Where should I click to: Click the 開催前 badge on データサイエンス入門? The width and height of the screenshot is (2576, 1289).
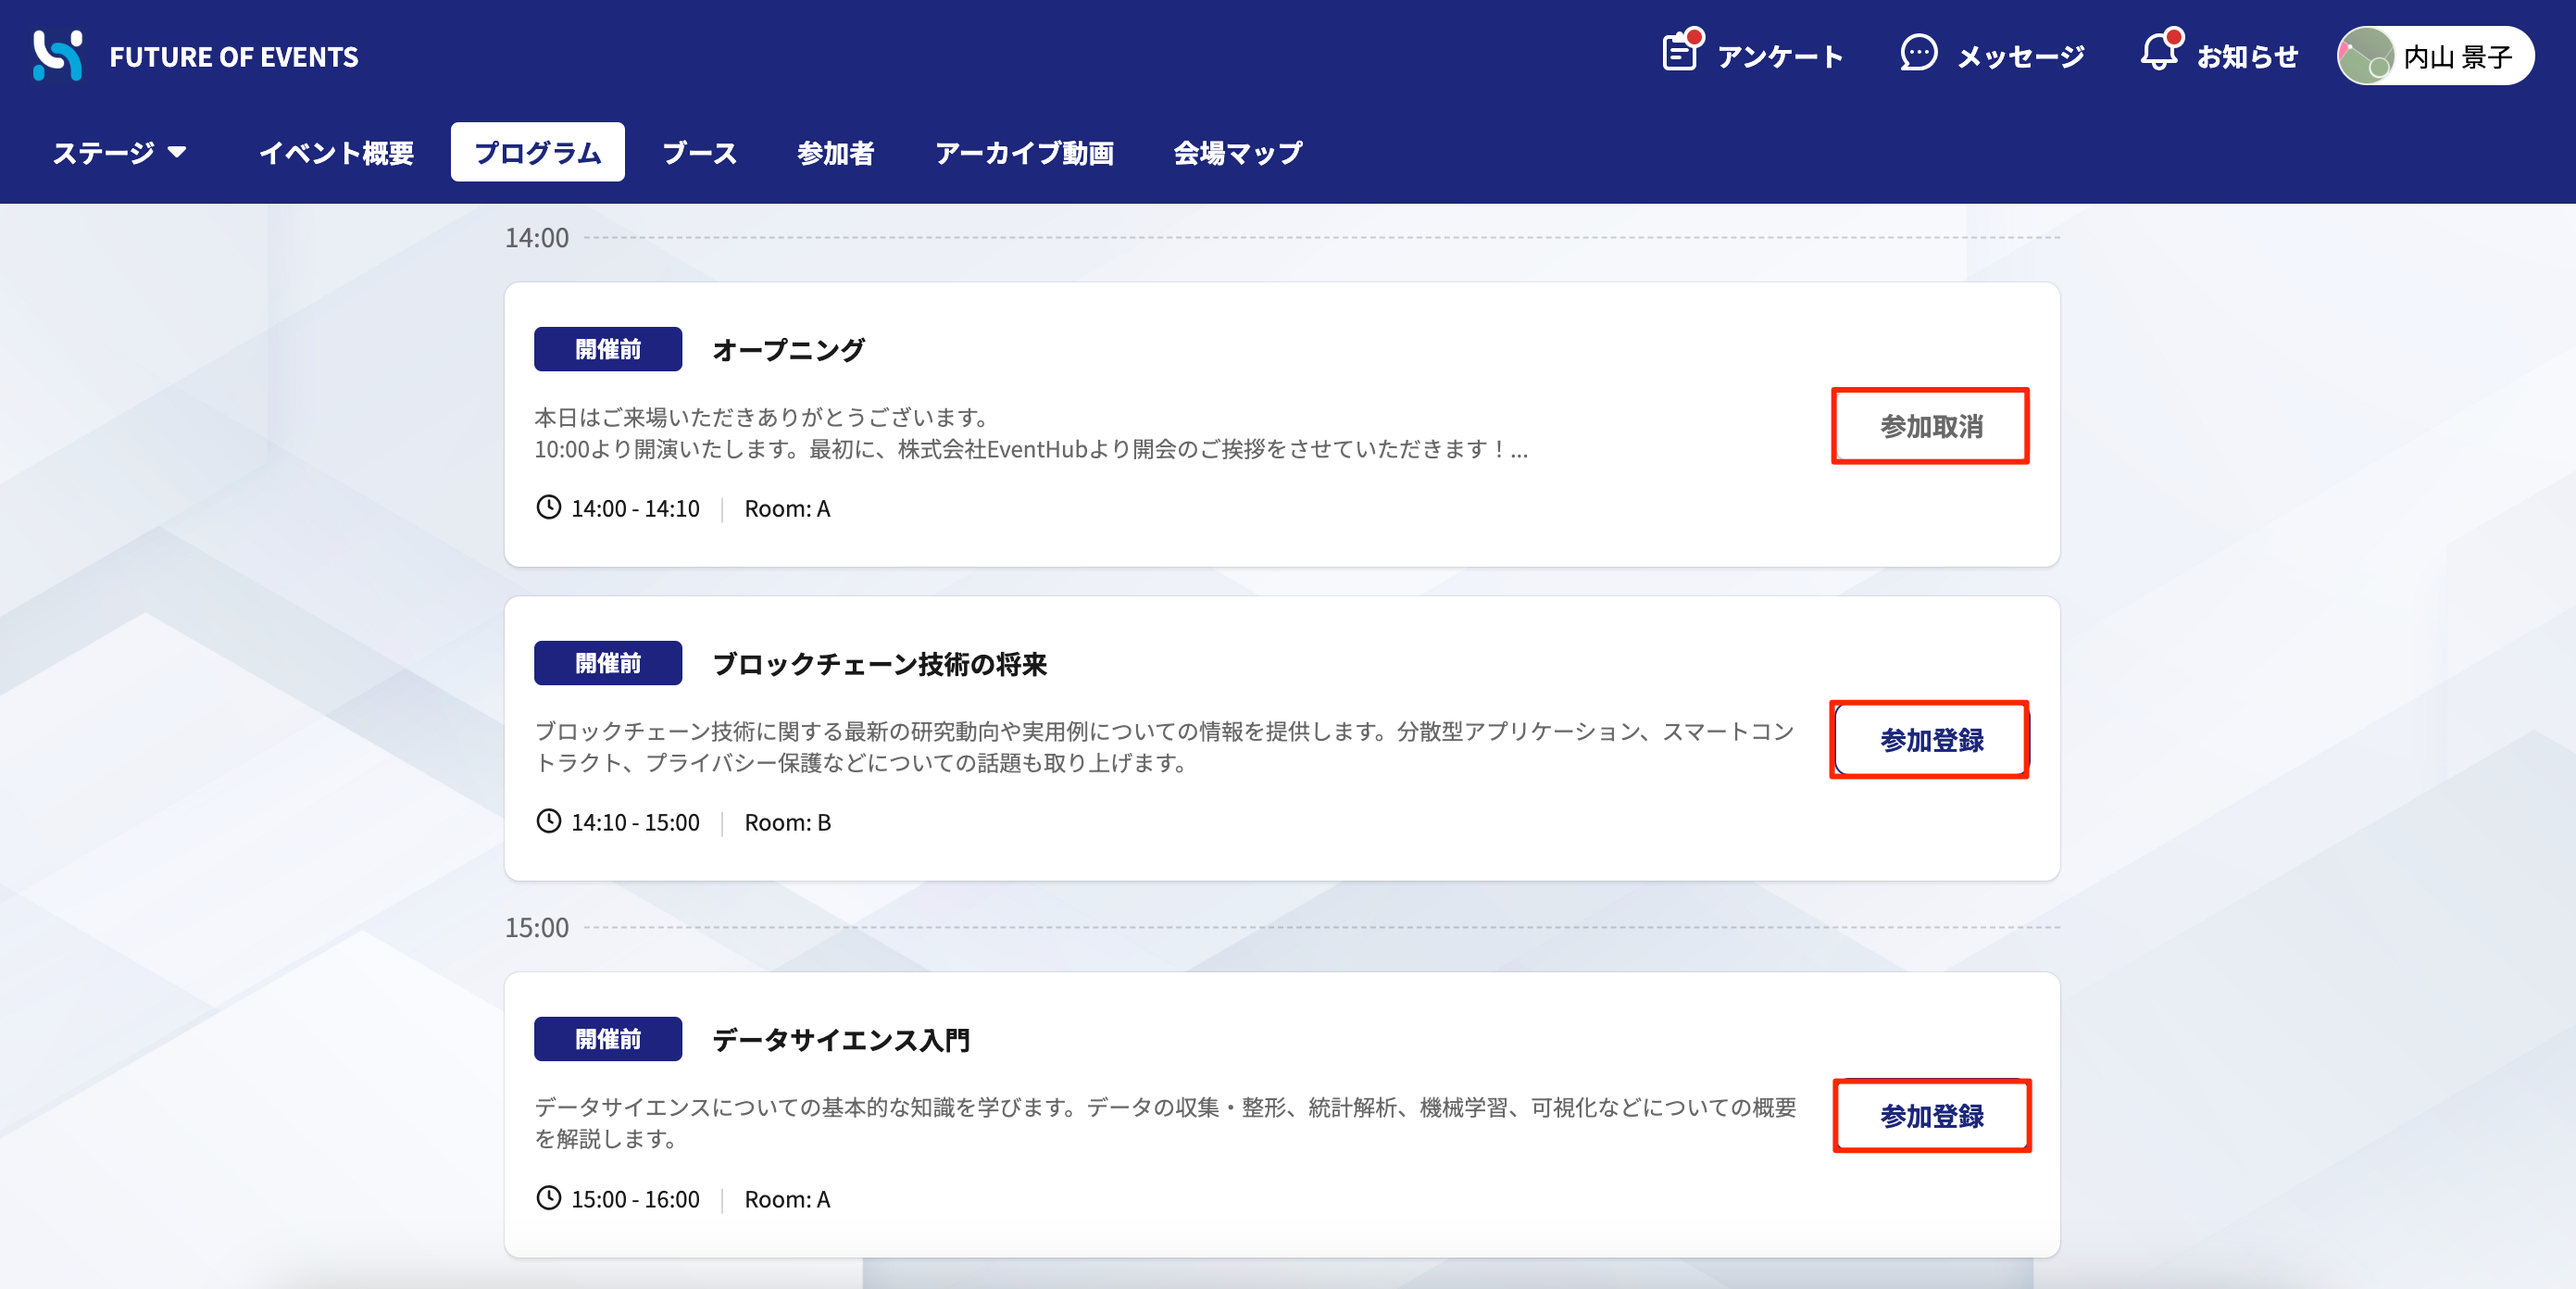(x=608, y=1039)
